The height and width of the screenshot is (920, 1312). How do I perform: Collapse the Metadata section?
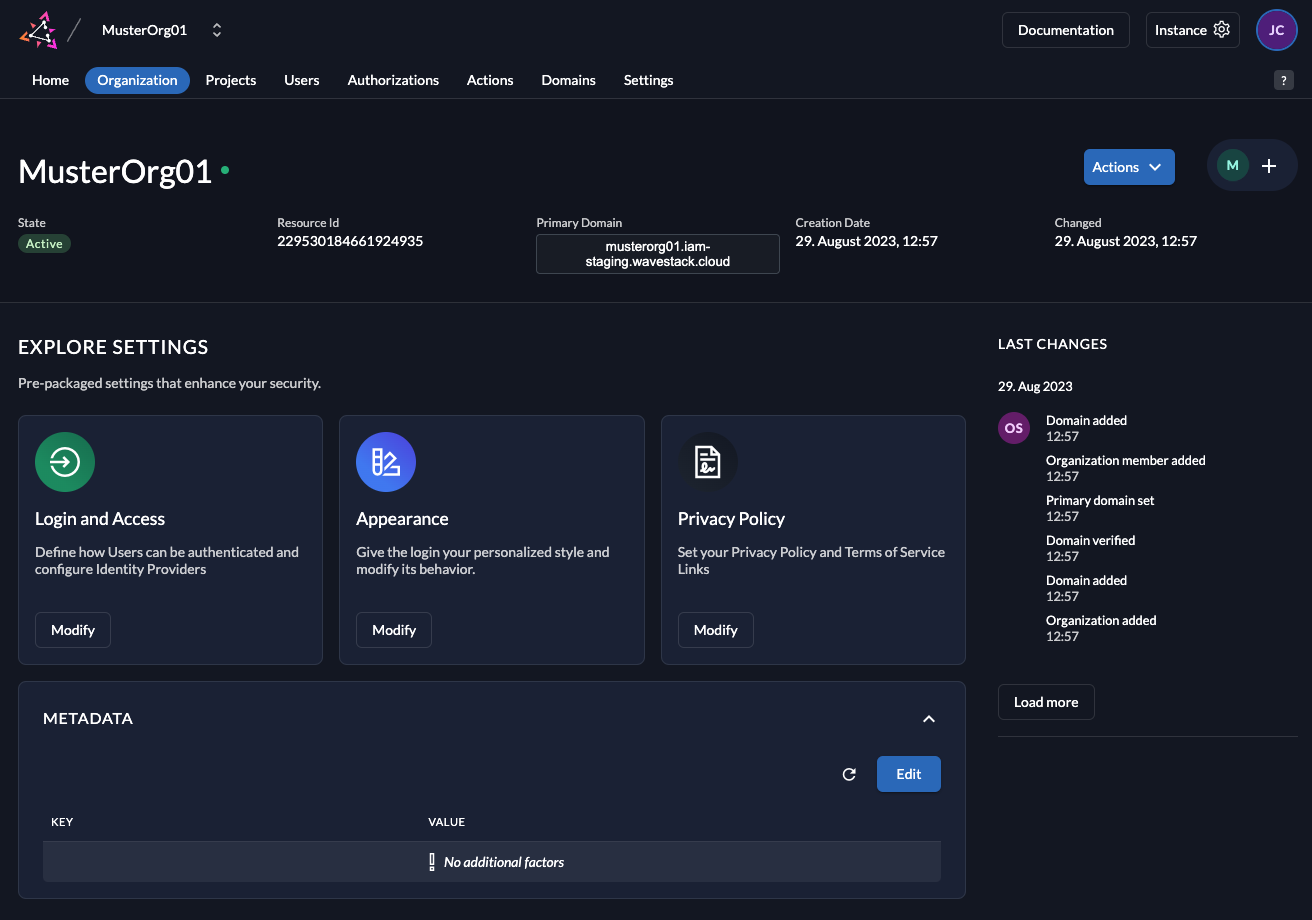(x=928, y=719)
